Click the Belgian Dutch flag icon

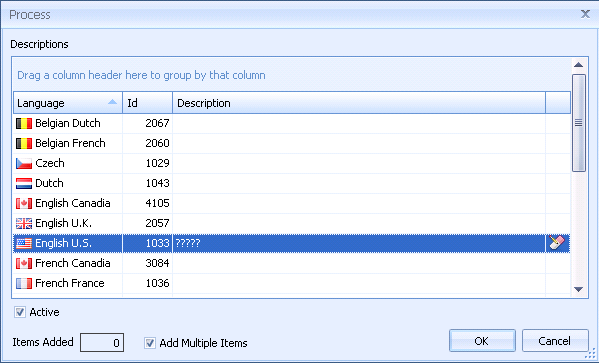pos(24,123)
